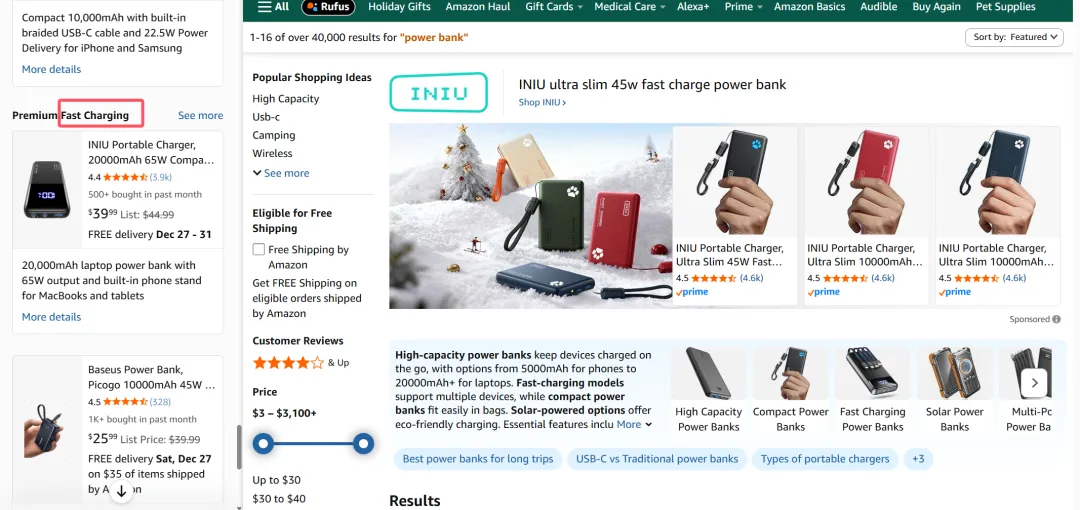
Task: Open the Sort by Featured dropdown
Action: 1015,37
